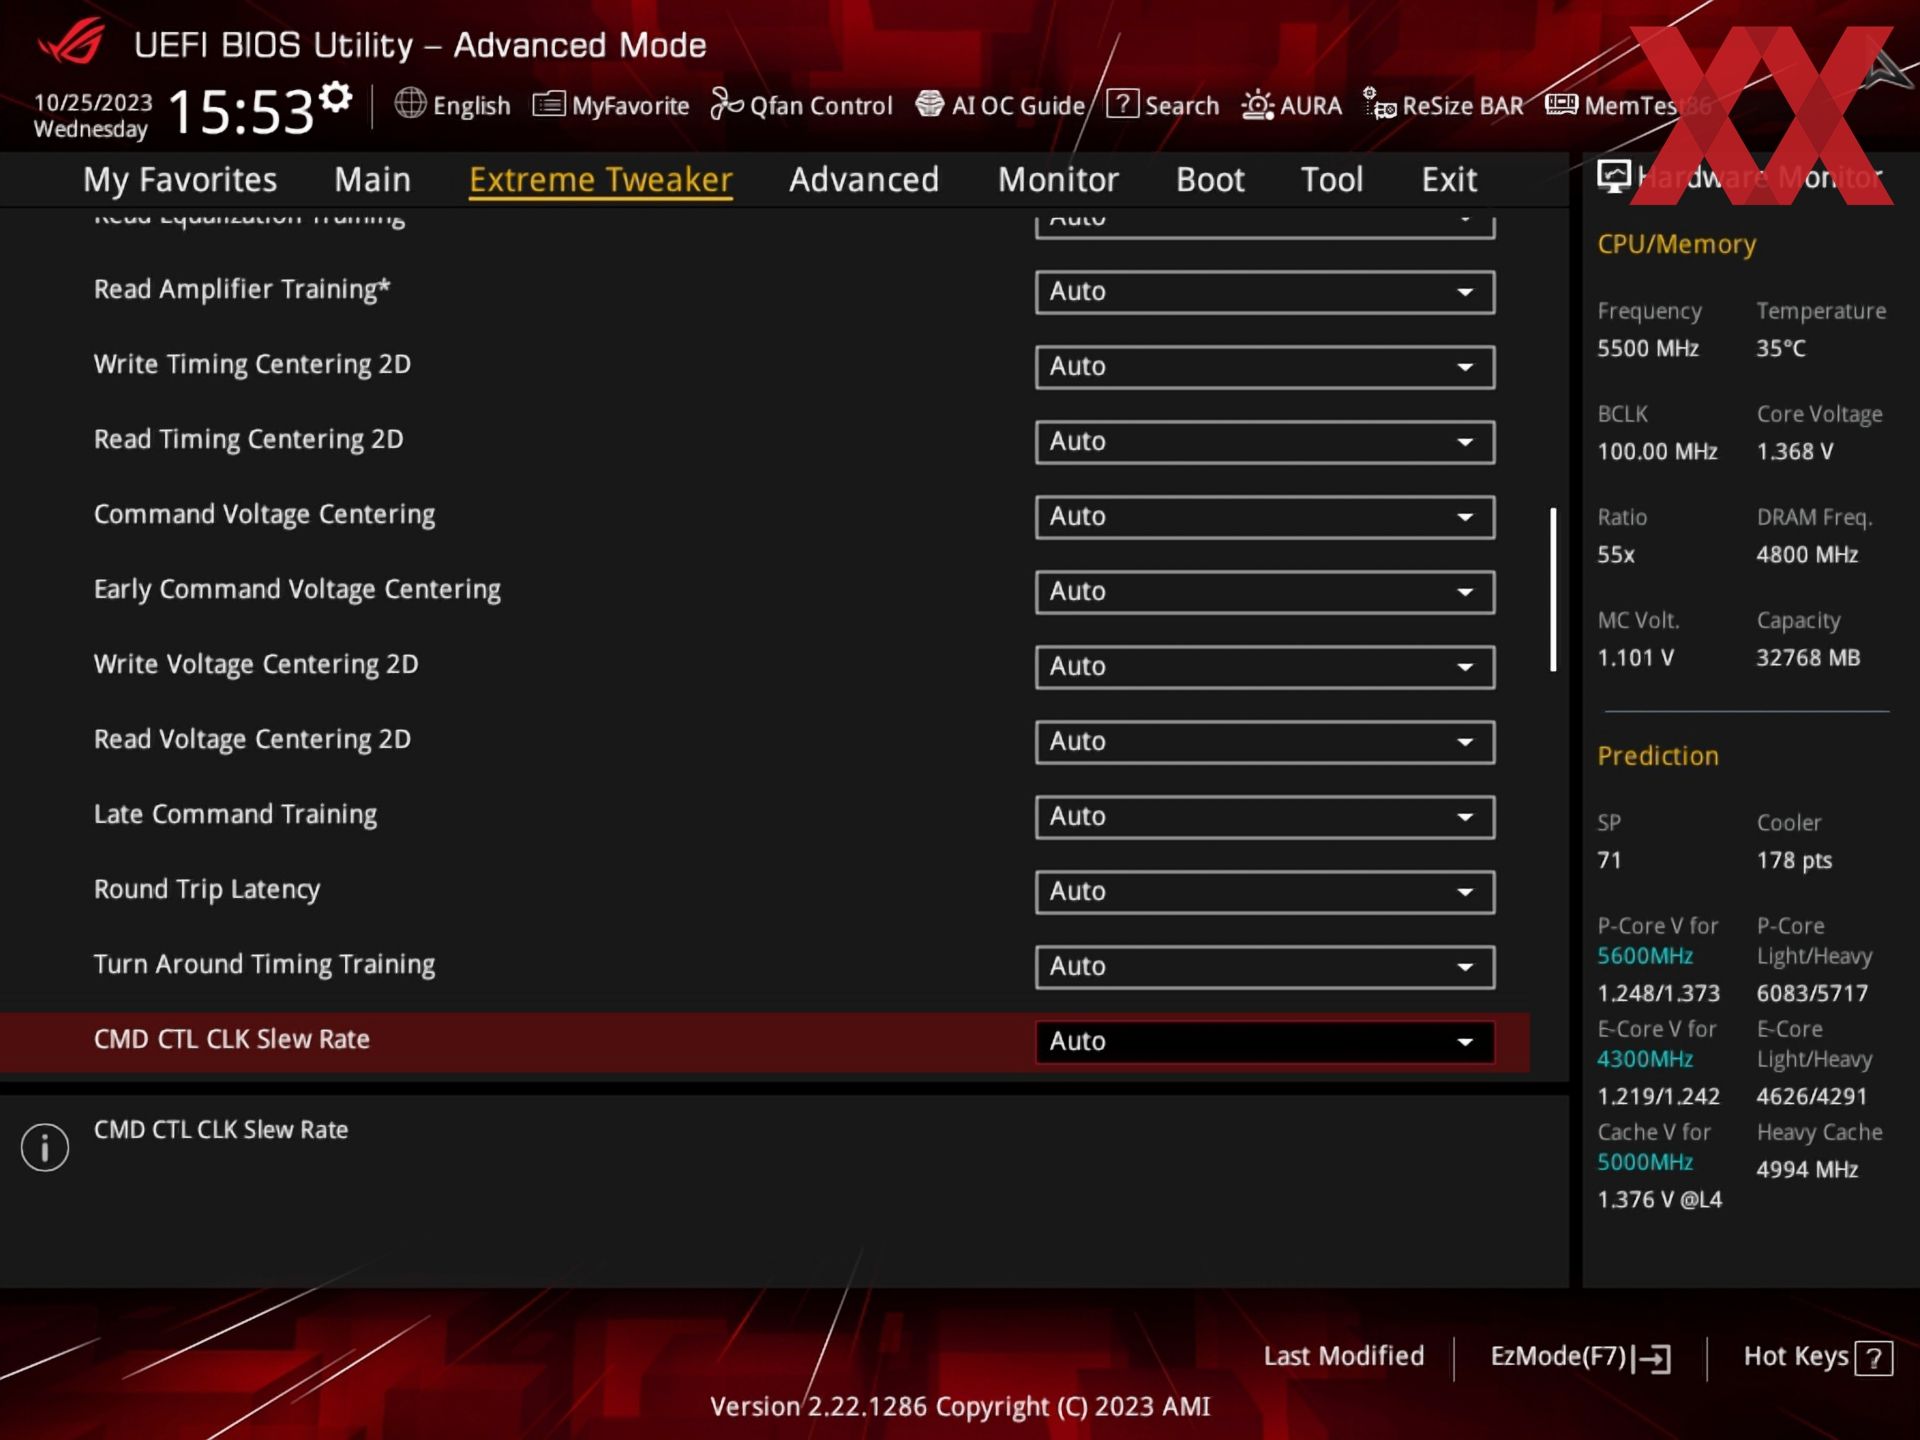This screenshot has width=1920, height=1440.
Task: Click the 32768 MB capacity value
Action: tap(1808, 657)
